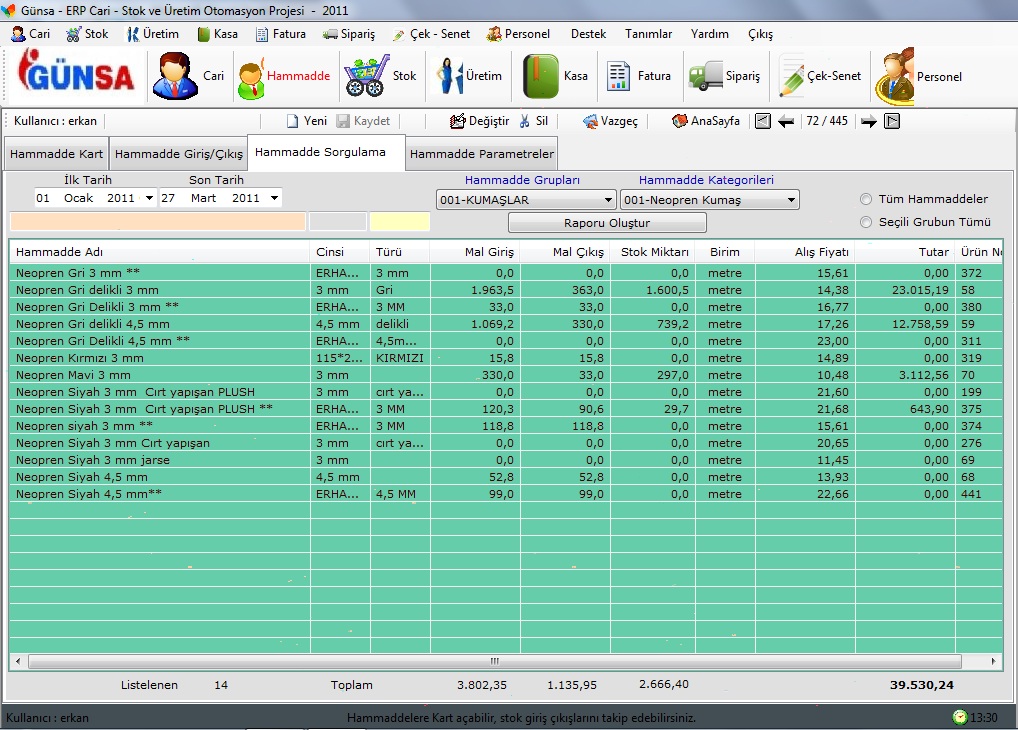The width and height of the screenshot is (1018, 730).
Task: Open Sipariş menu in menu bar
Action: [349, 34]
